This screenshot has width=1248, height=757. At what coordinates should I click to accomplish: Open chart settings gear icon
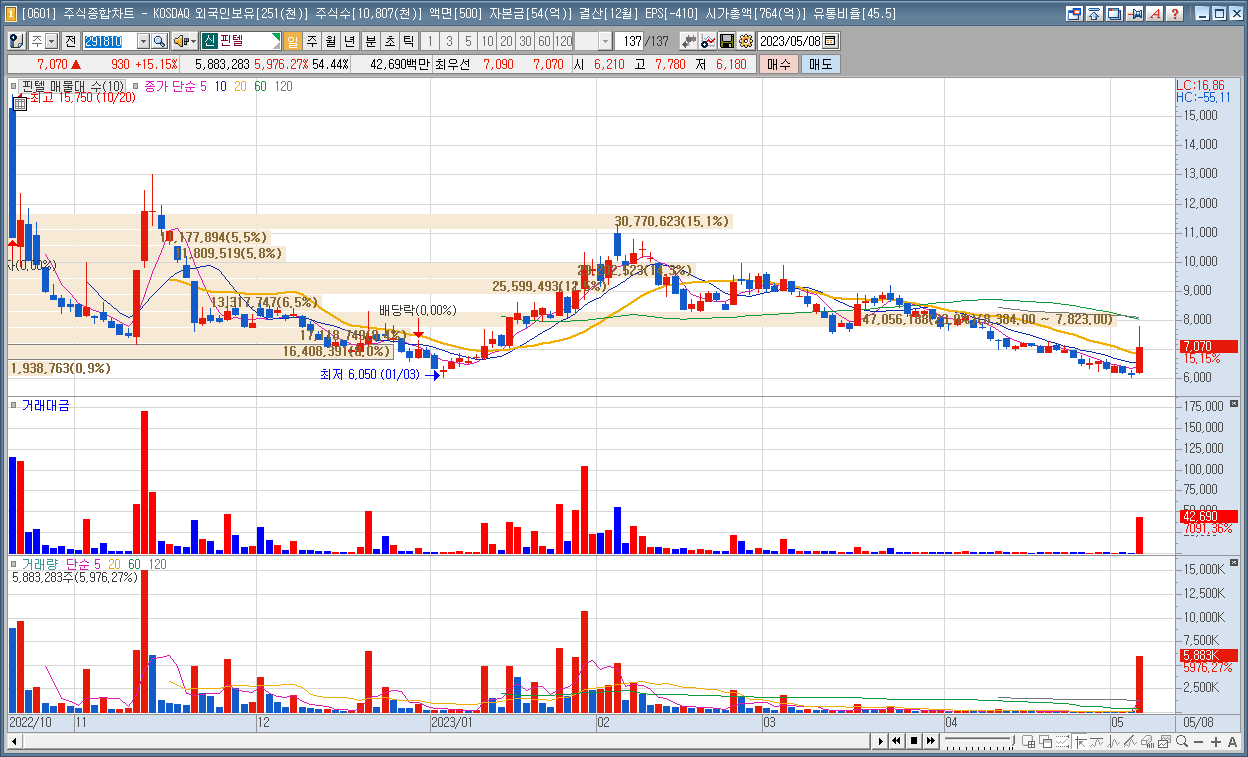tap(745, 41)
